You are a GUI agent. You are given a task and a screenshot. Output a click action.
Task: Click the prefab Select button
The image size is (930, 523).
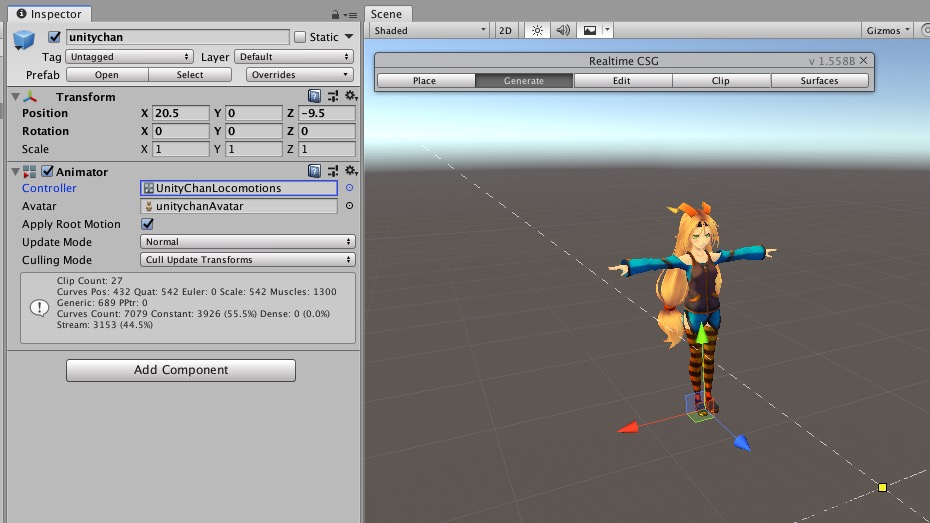tap(190, 75)
